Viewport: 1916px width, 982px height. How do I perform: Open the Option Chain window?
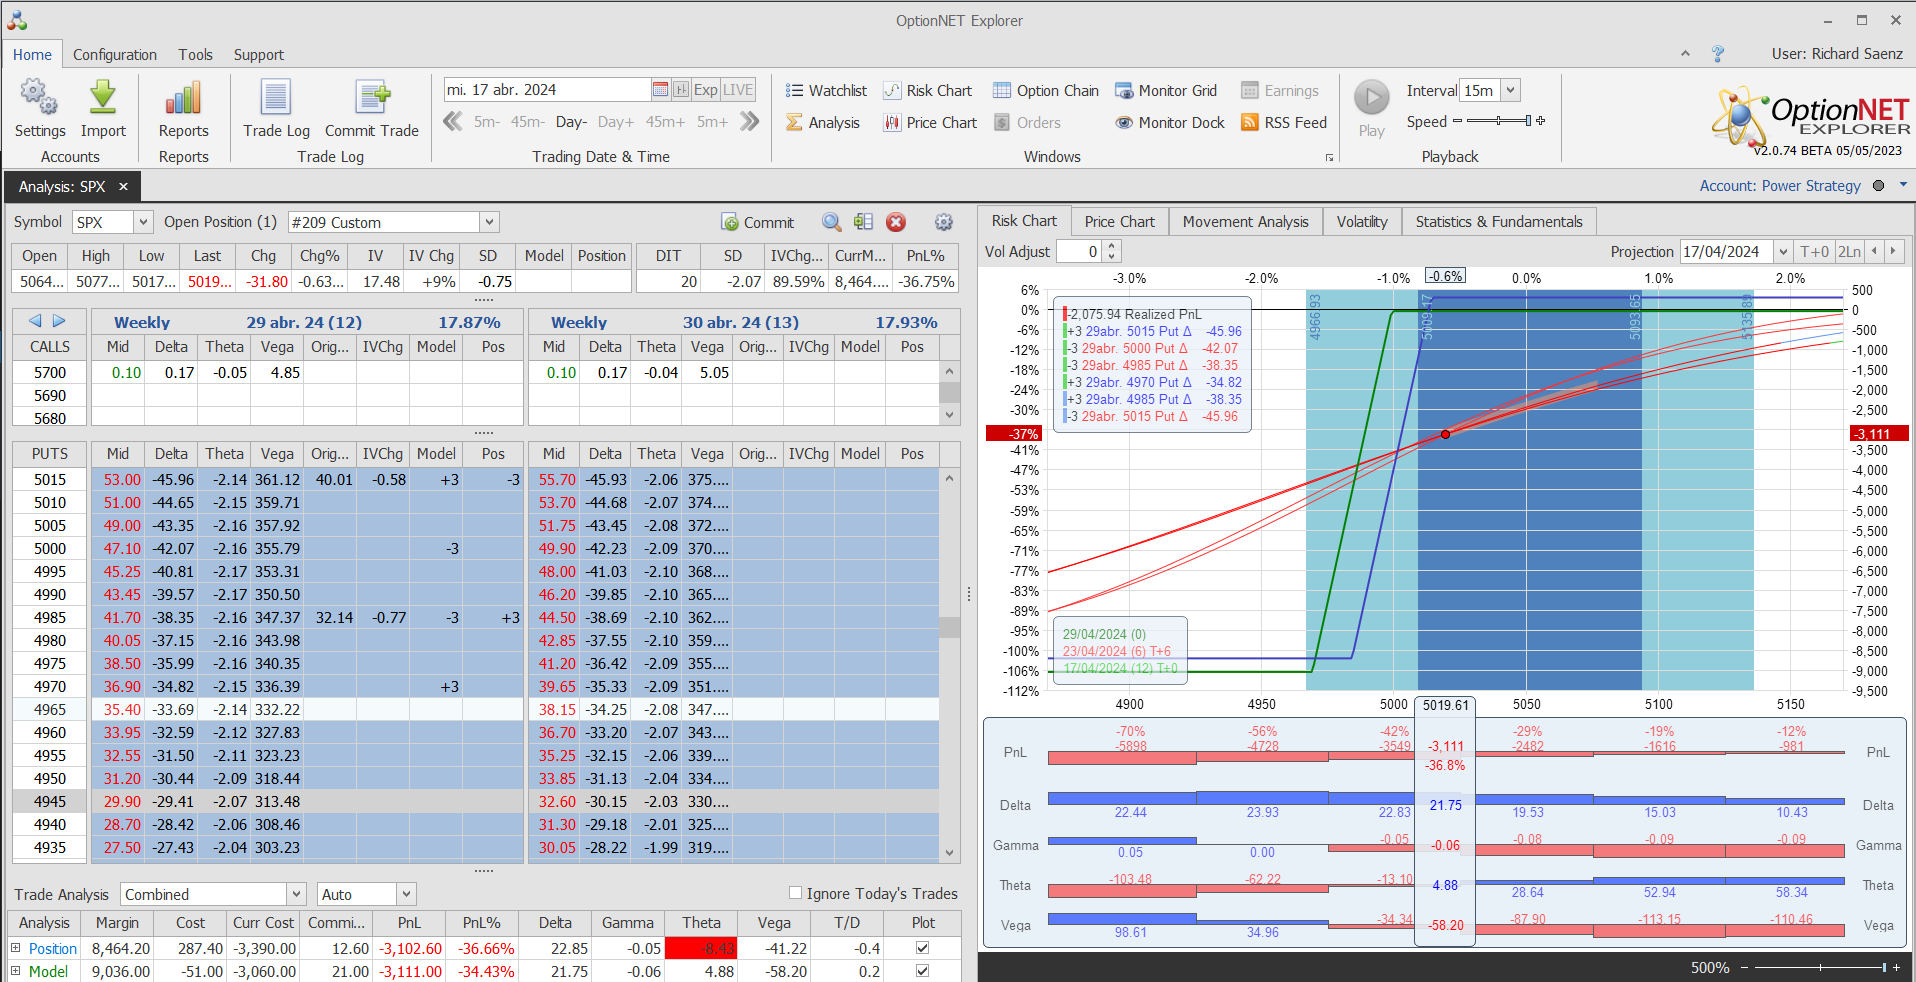1045,91
